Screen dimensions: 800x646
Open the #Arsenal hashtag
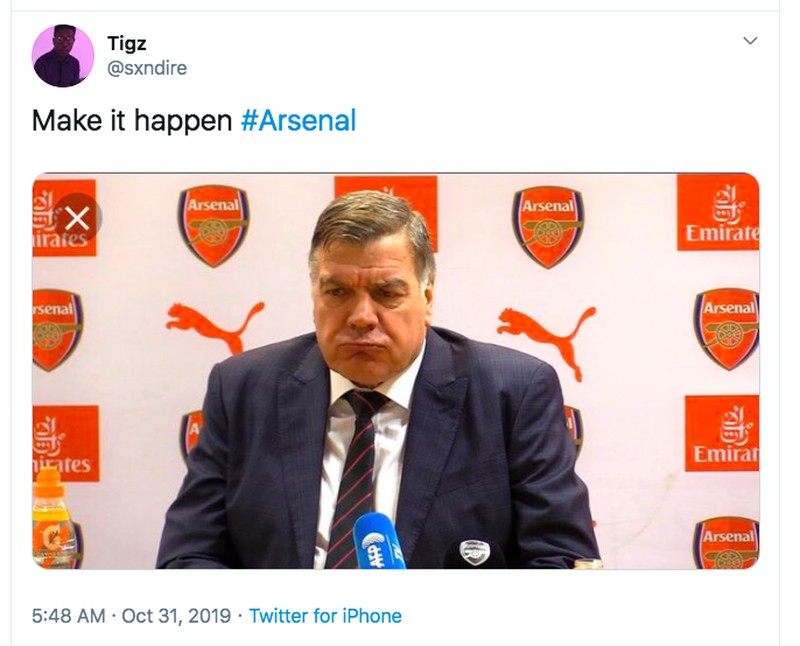[299, 121]
